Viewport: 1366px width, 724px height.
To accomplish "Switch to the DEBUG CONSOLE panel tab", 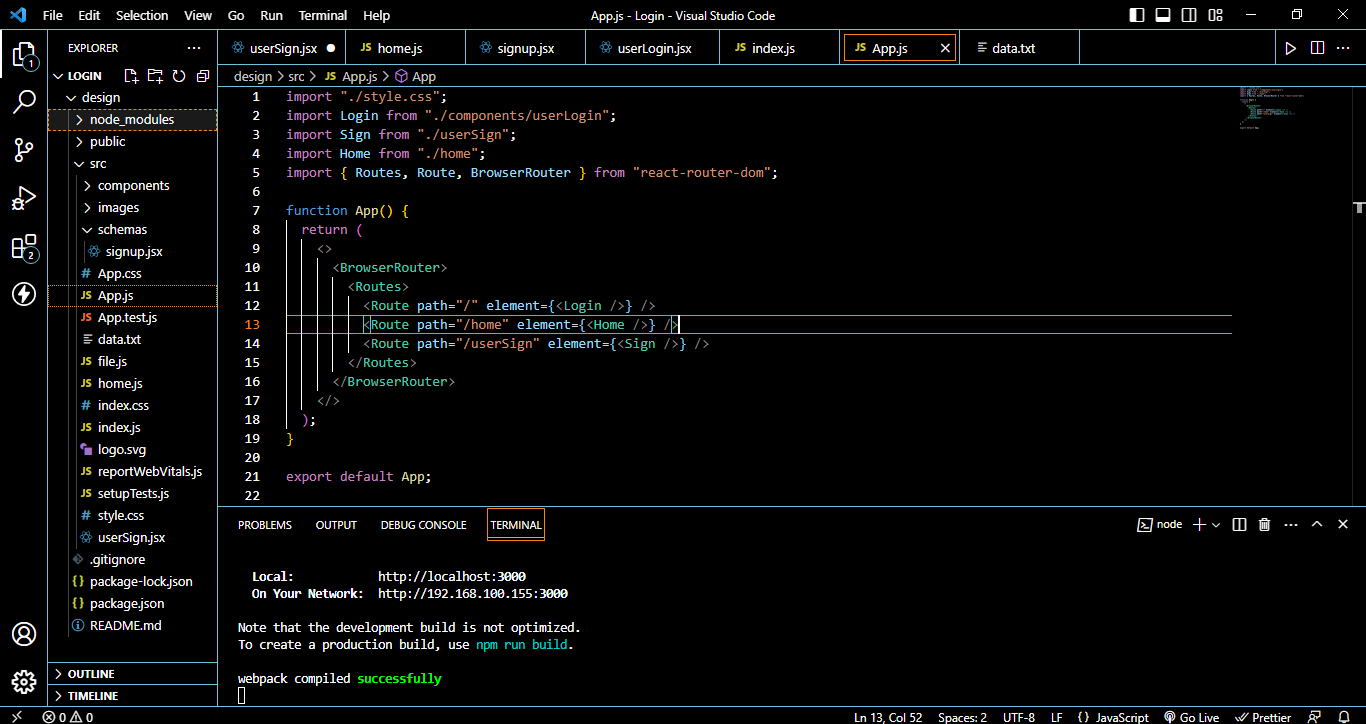I will [423, 524].
